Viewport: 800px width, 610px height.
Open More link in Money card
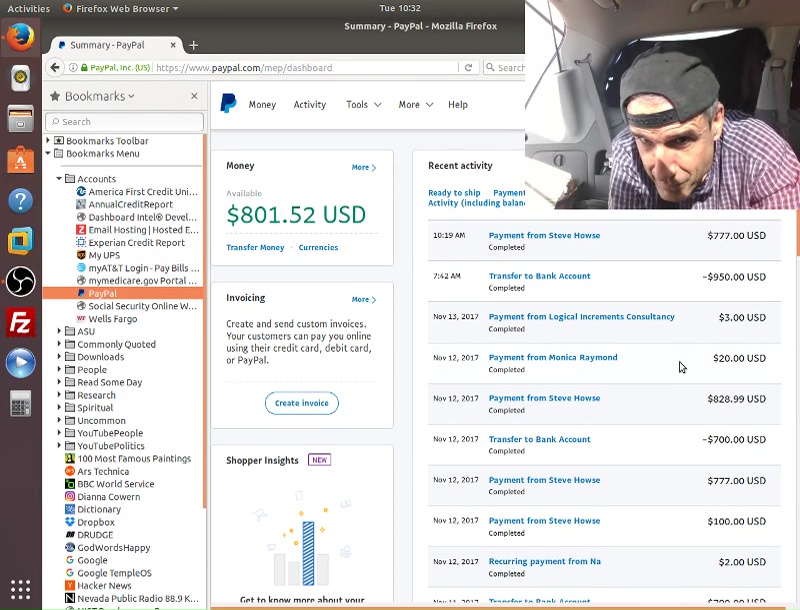tap(364, 167)
